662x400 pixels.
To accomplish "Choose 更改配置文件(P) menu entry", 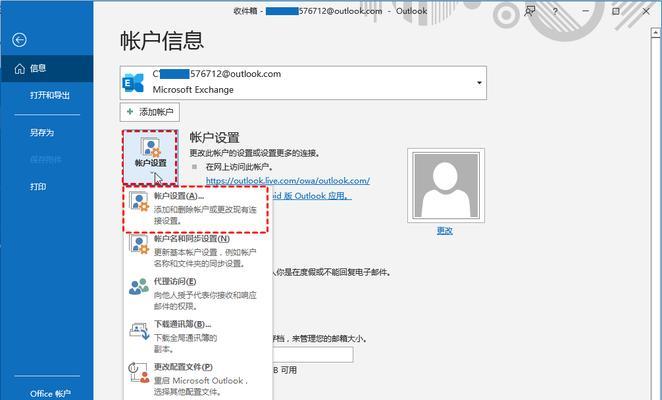I will coord(198,379).
